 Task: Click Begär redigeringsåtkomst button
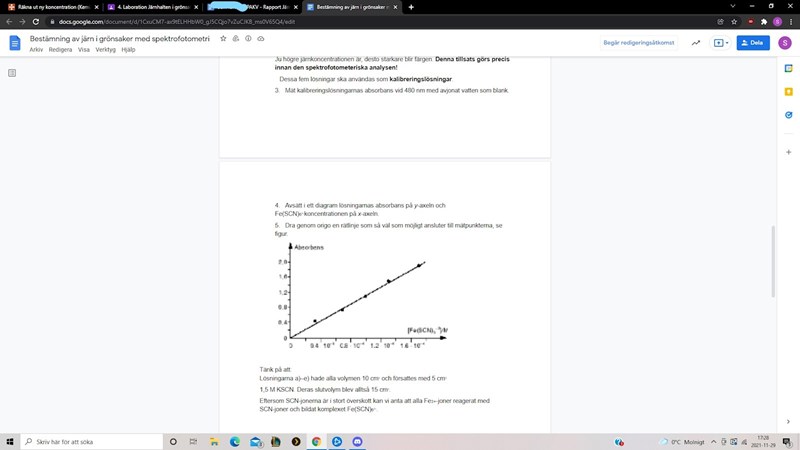click(x=639, y=43)
